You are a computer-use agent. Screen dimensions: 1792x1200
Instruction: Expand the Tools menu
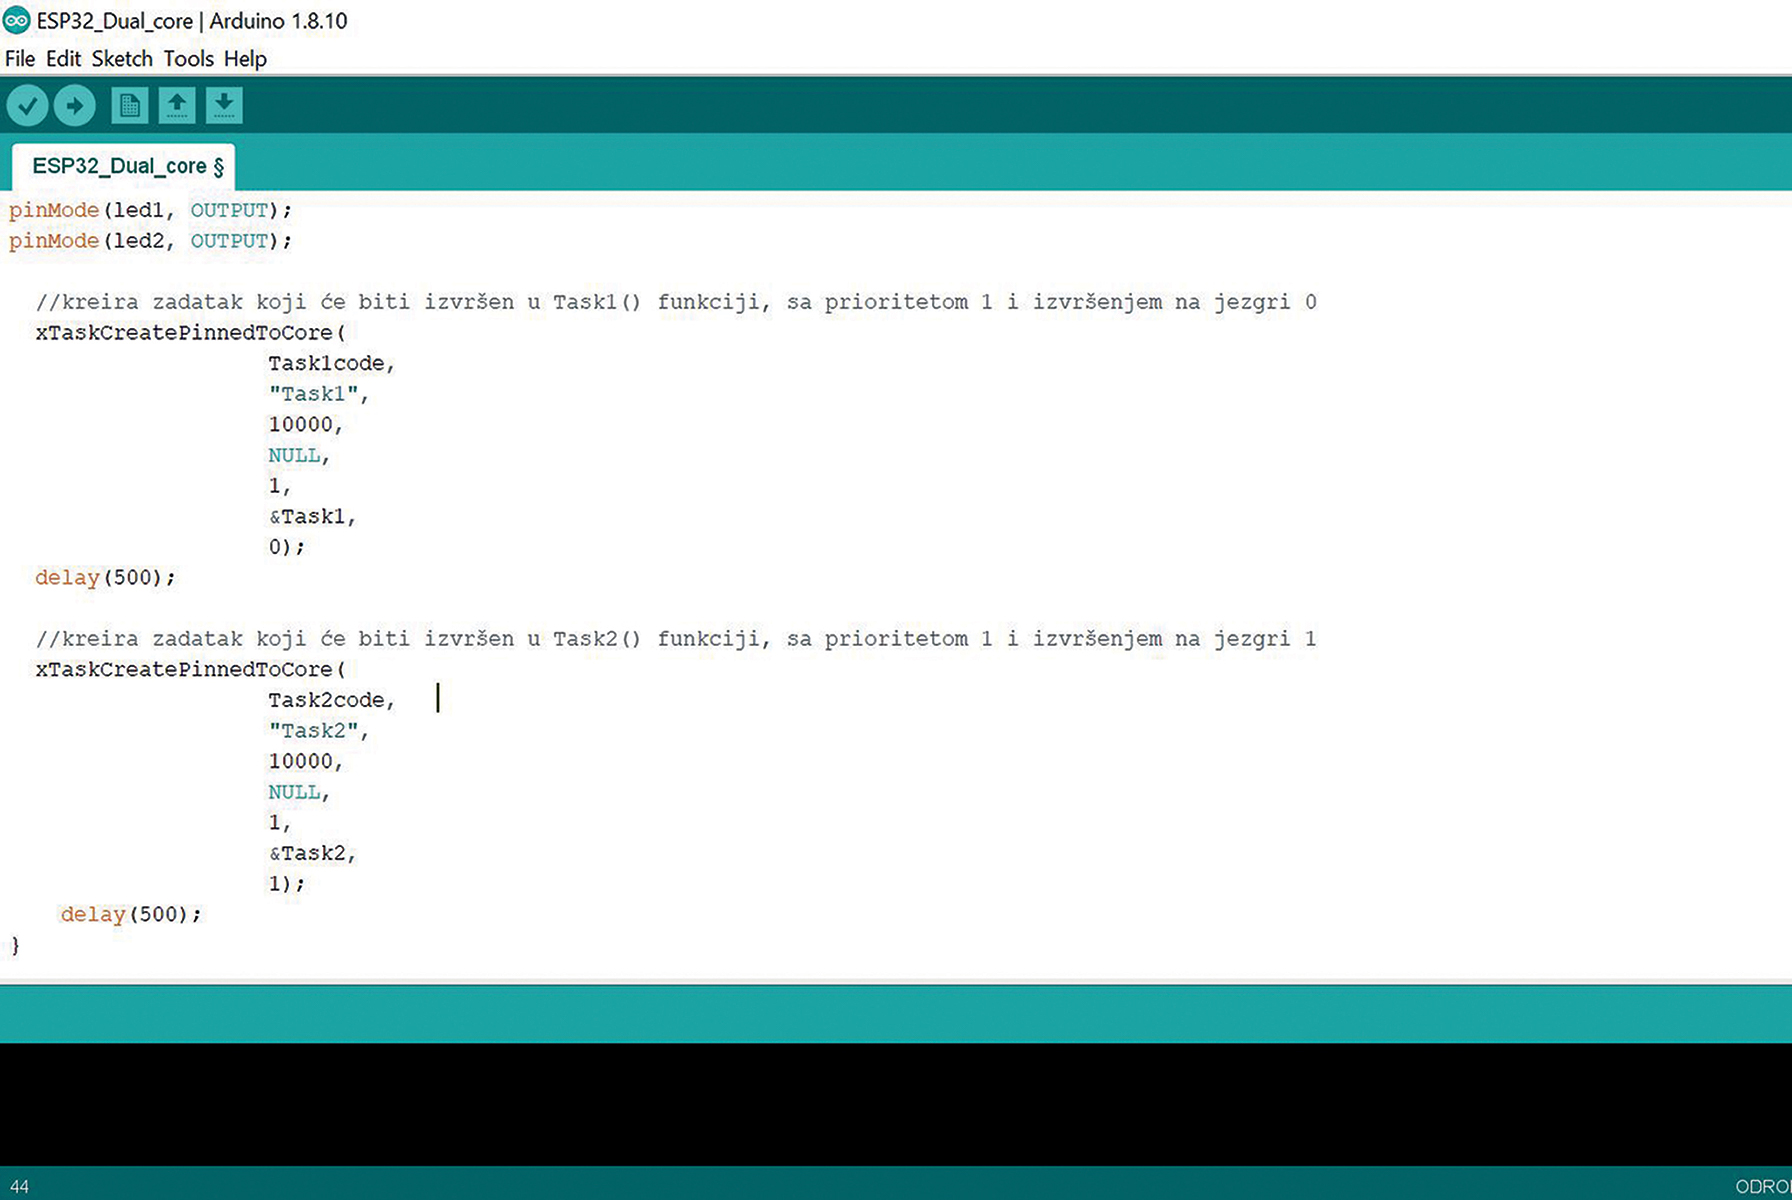pyautogui.click(x=188, y=59)
